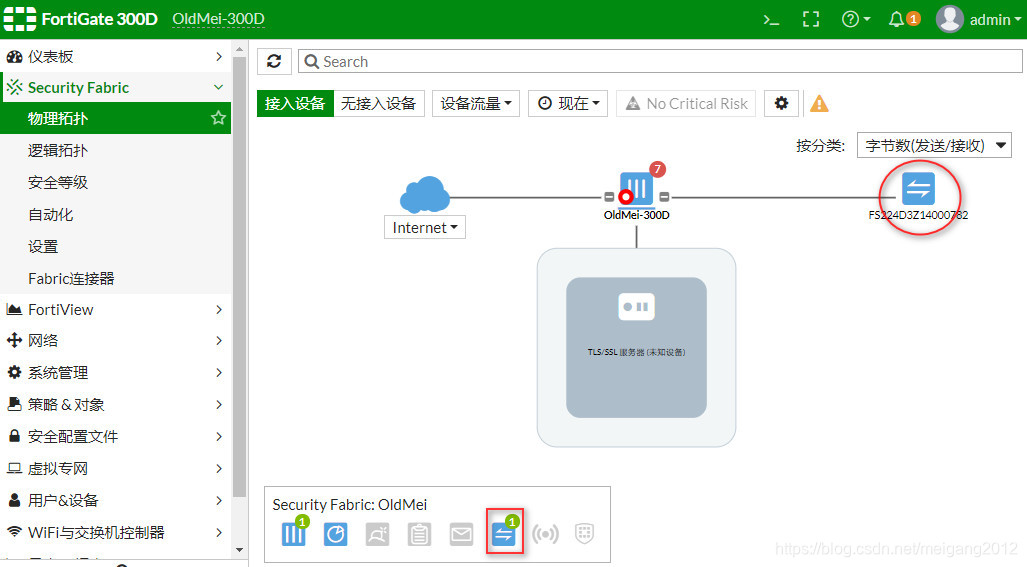Viewport: 1027px width, 567px height.
Task: Select the 无接入设备 toggle
Action: click(379, 103)
